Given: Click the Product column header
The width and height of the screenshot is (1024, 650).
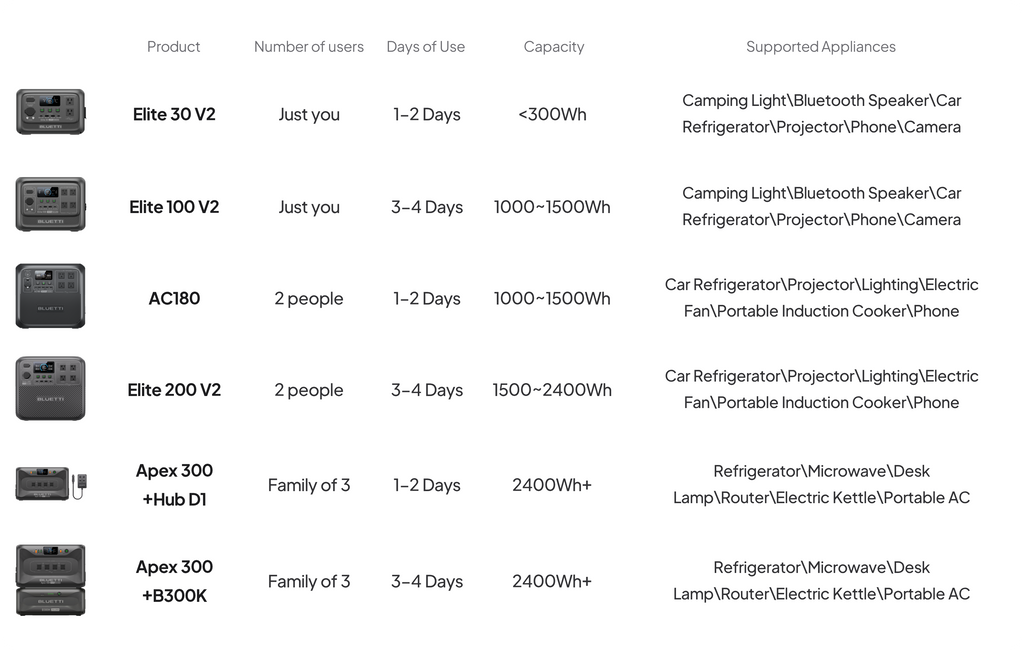Looking at the screenshot, I should point(174,47).
